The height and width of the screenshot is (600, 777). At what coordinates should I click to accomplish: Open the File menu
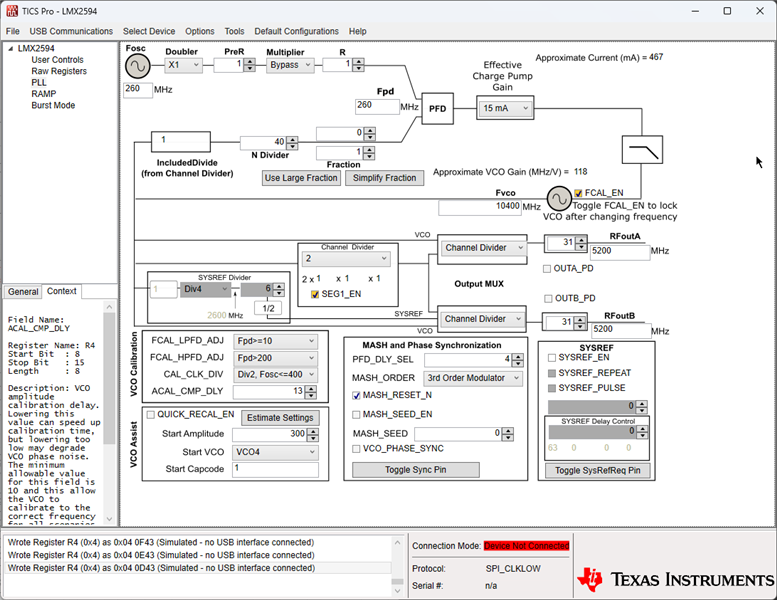12,31
